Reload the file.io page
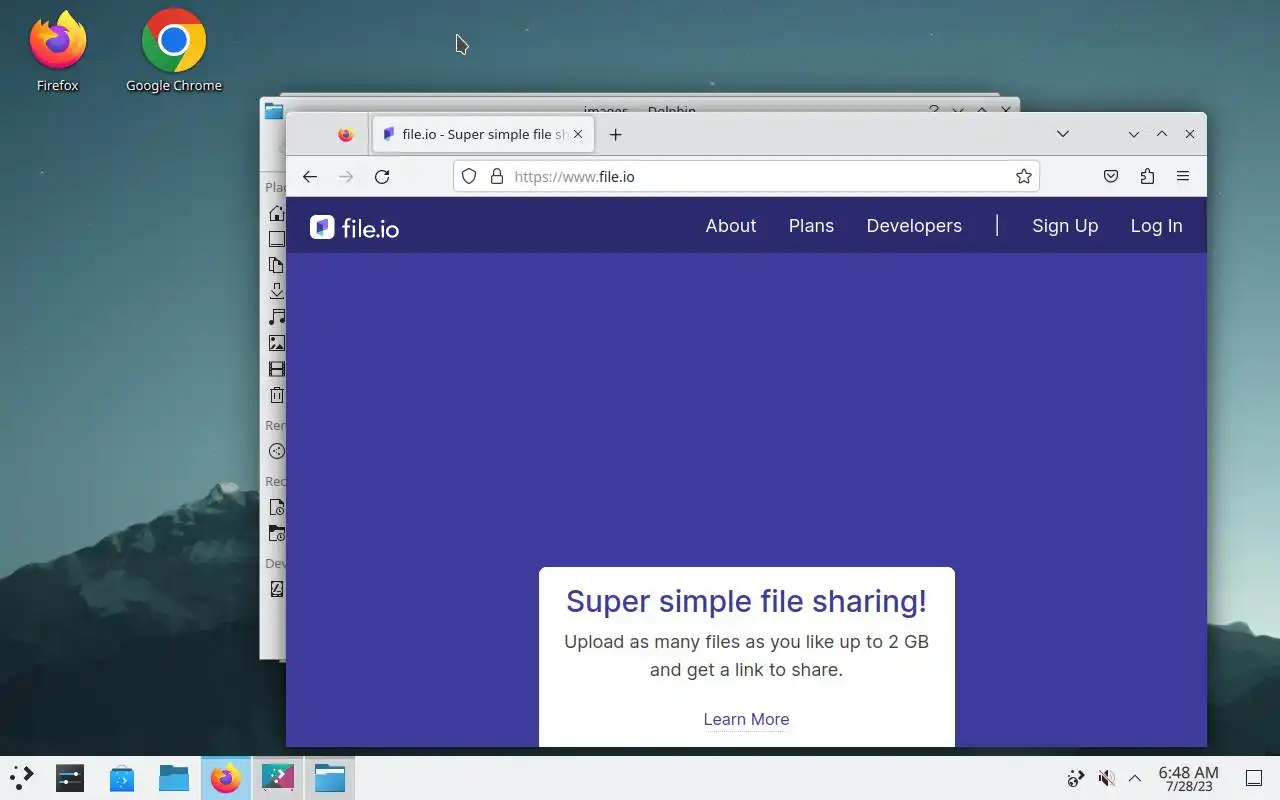Screen dimensions: 1280x800 (x=382, y=177)
